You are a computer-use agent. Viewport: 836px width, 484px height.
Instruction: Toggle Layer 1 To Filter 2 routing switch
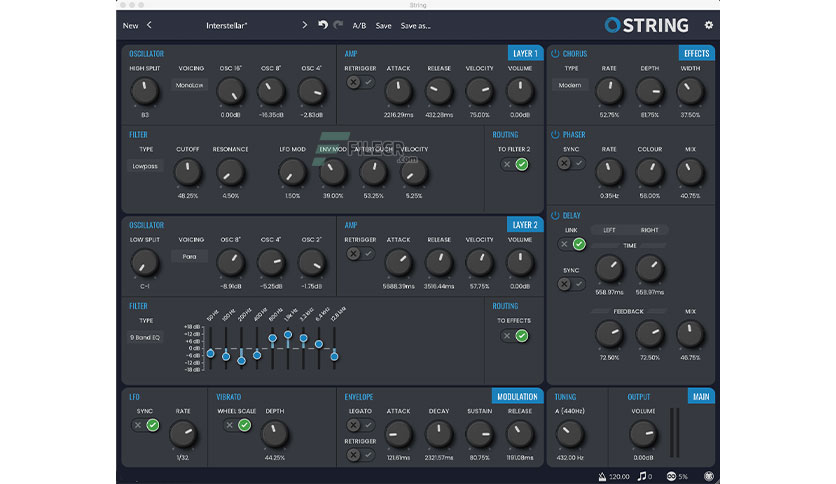(515, 164)
